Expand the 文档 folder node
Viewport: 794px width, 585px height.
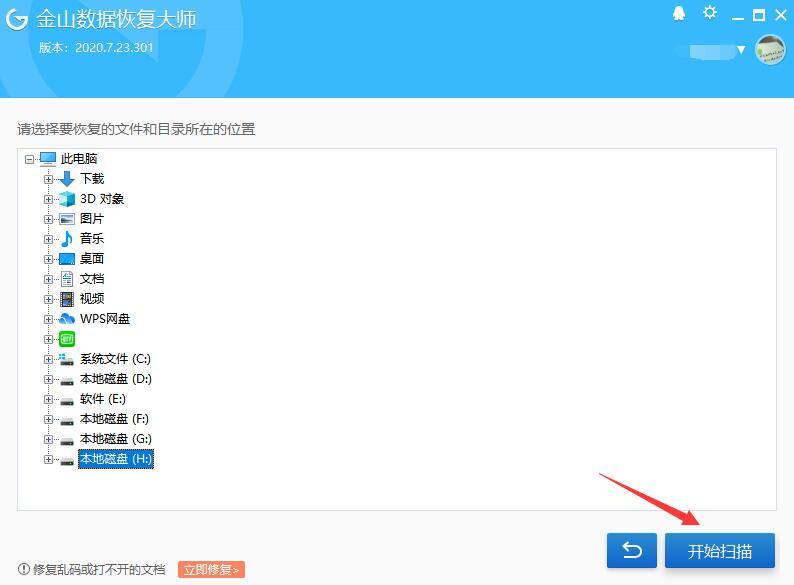(x=48, y=279)
